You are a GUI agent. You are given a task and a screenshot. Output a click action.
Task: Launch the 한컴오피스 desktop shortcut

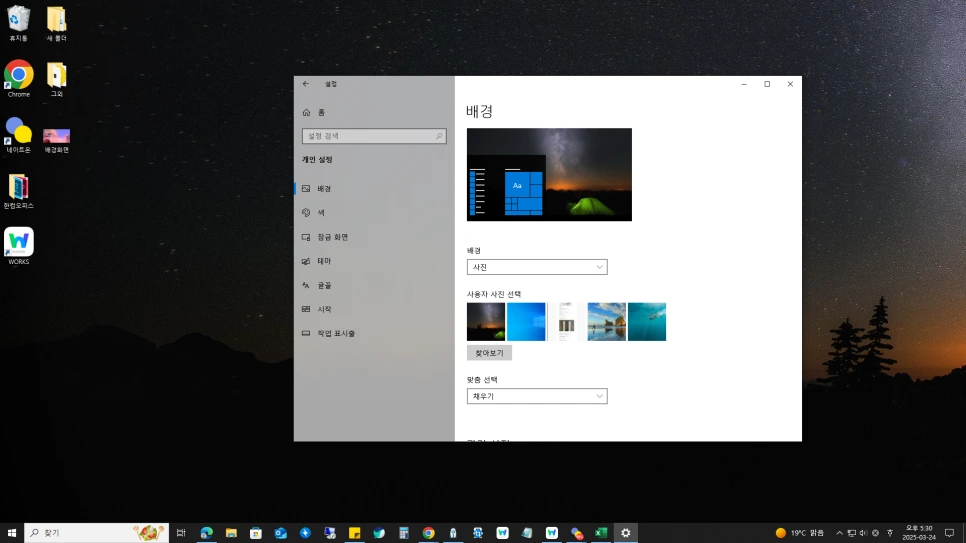[x=18, y=191]
